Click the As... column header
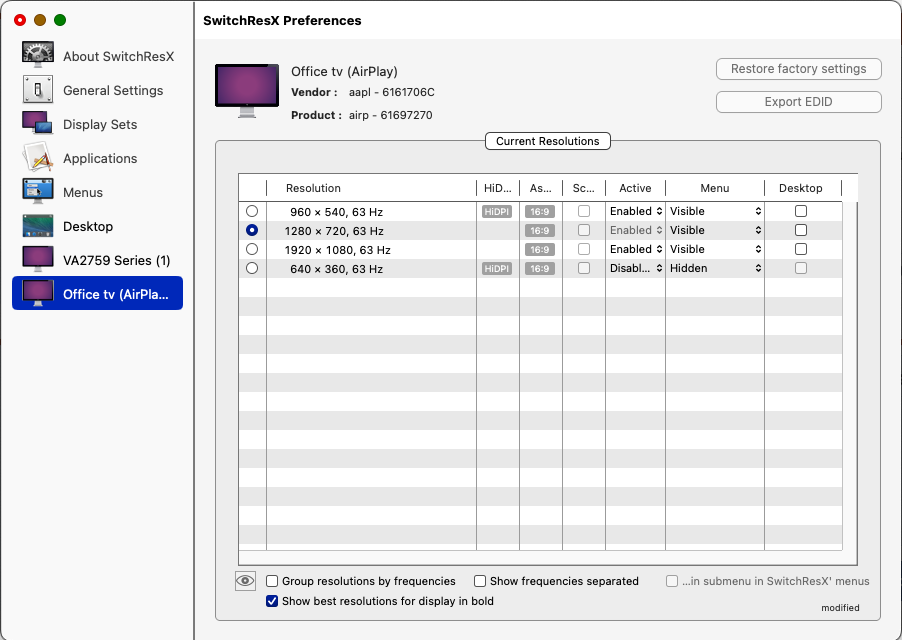 (x=541, y=188)
